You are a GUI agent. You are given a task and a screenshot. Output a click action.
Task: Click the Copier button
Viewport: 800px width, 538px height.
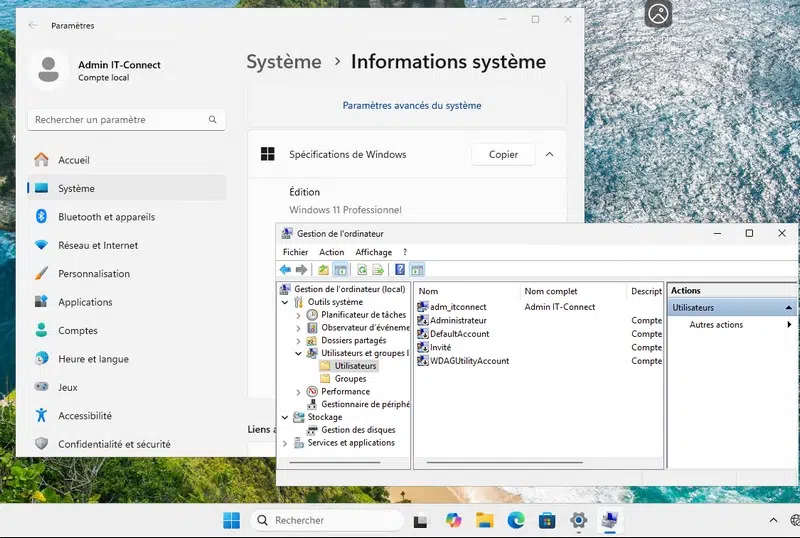click(x=503, y=155)
